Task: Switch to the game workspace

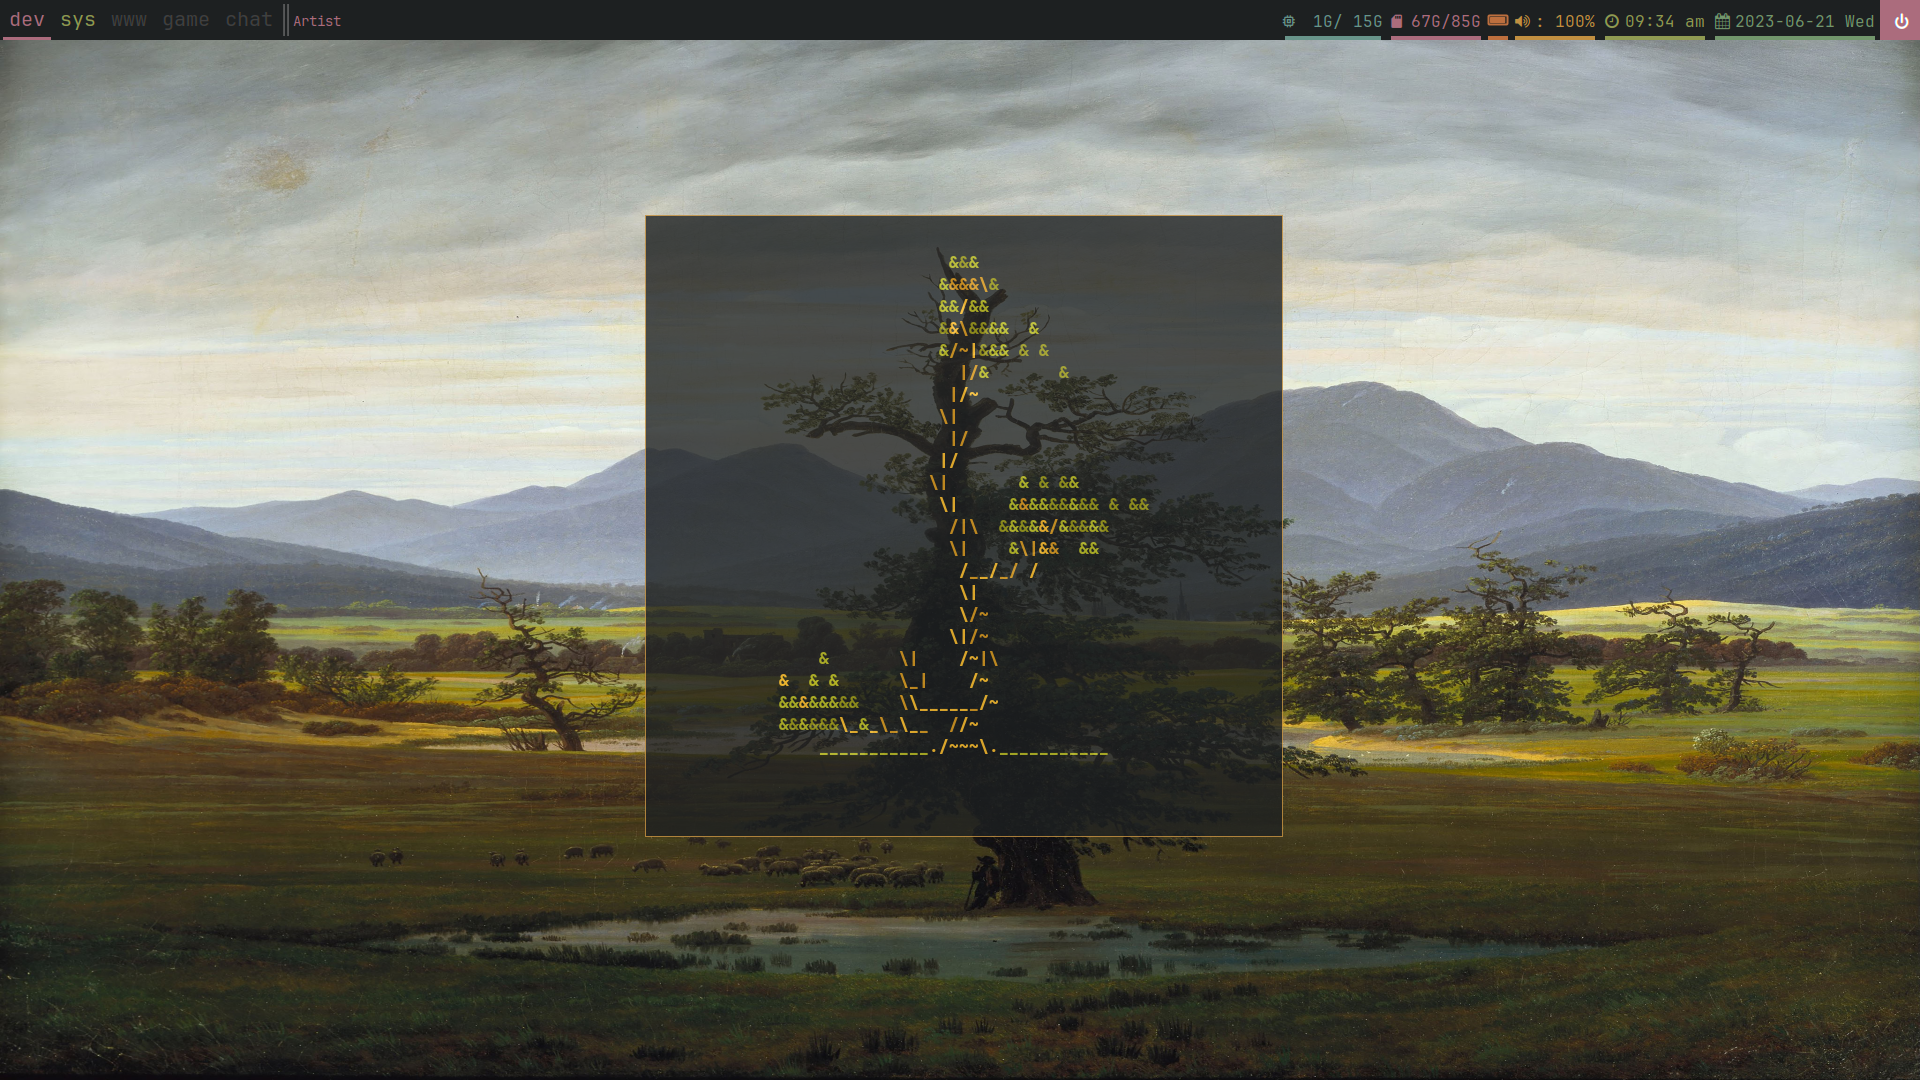Action: pyautogui.click(x=186, y=20)
